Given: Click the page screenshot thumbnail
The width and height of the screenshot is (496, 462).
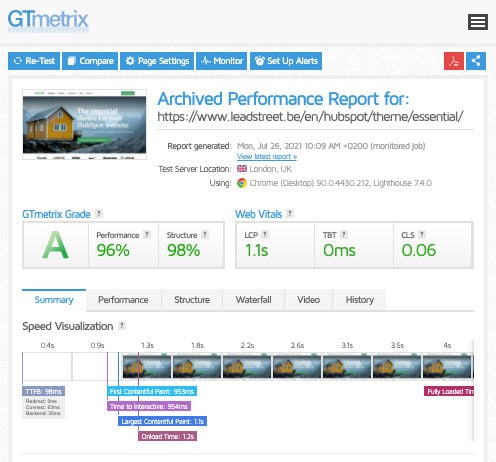Looking at the screenshot, I should [x=84, y=124].
